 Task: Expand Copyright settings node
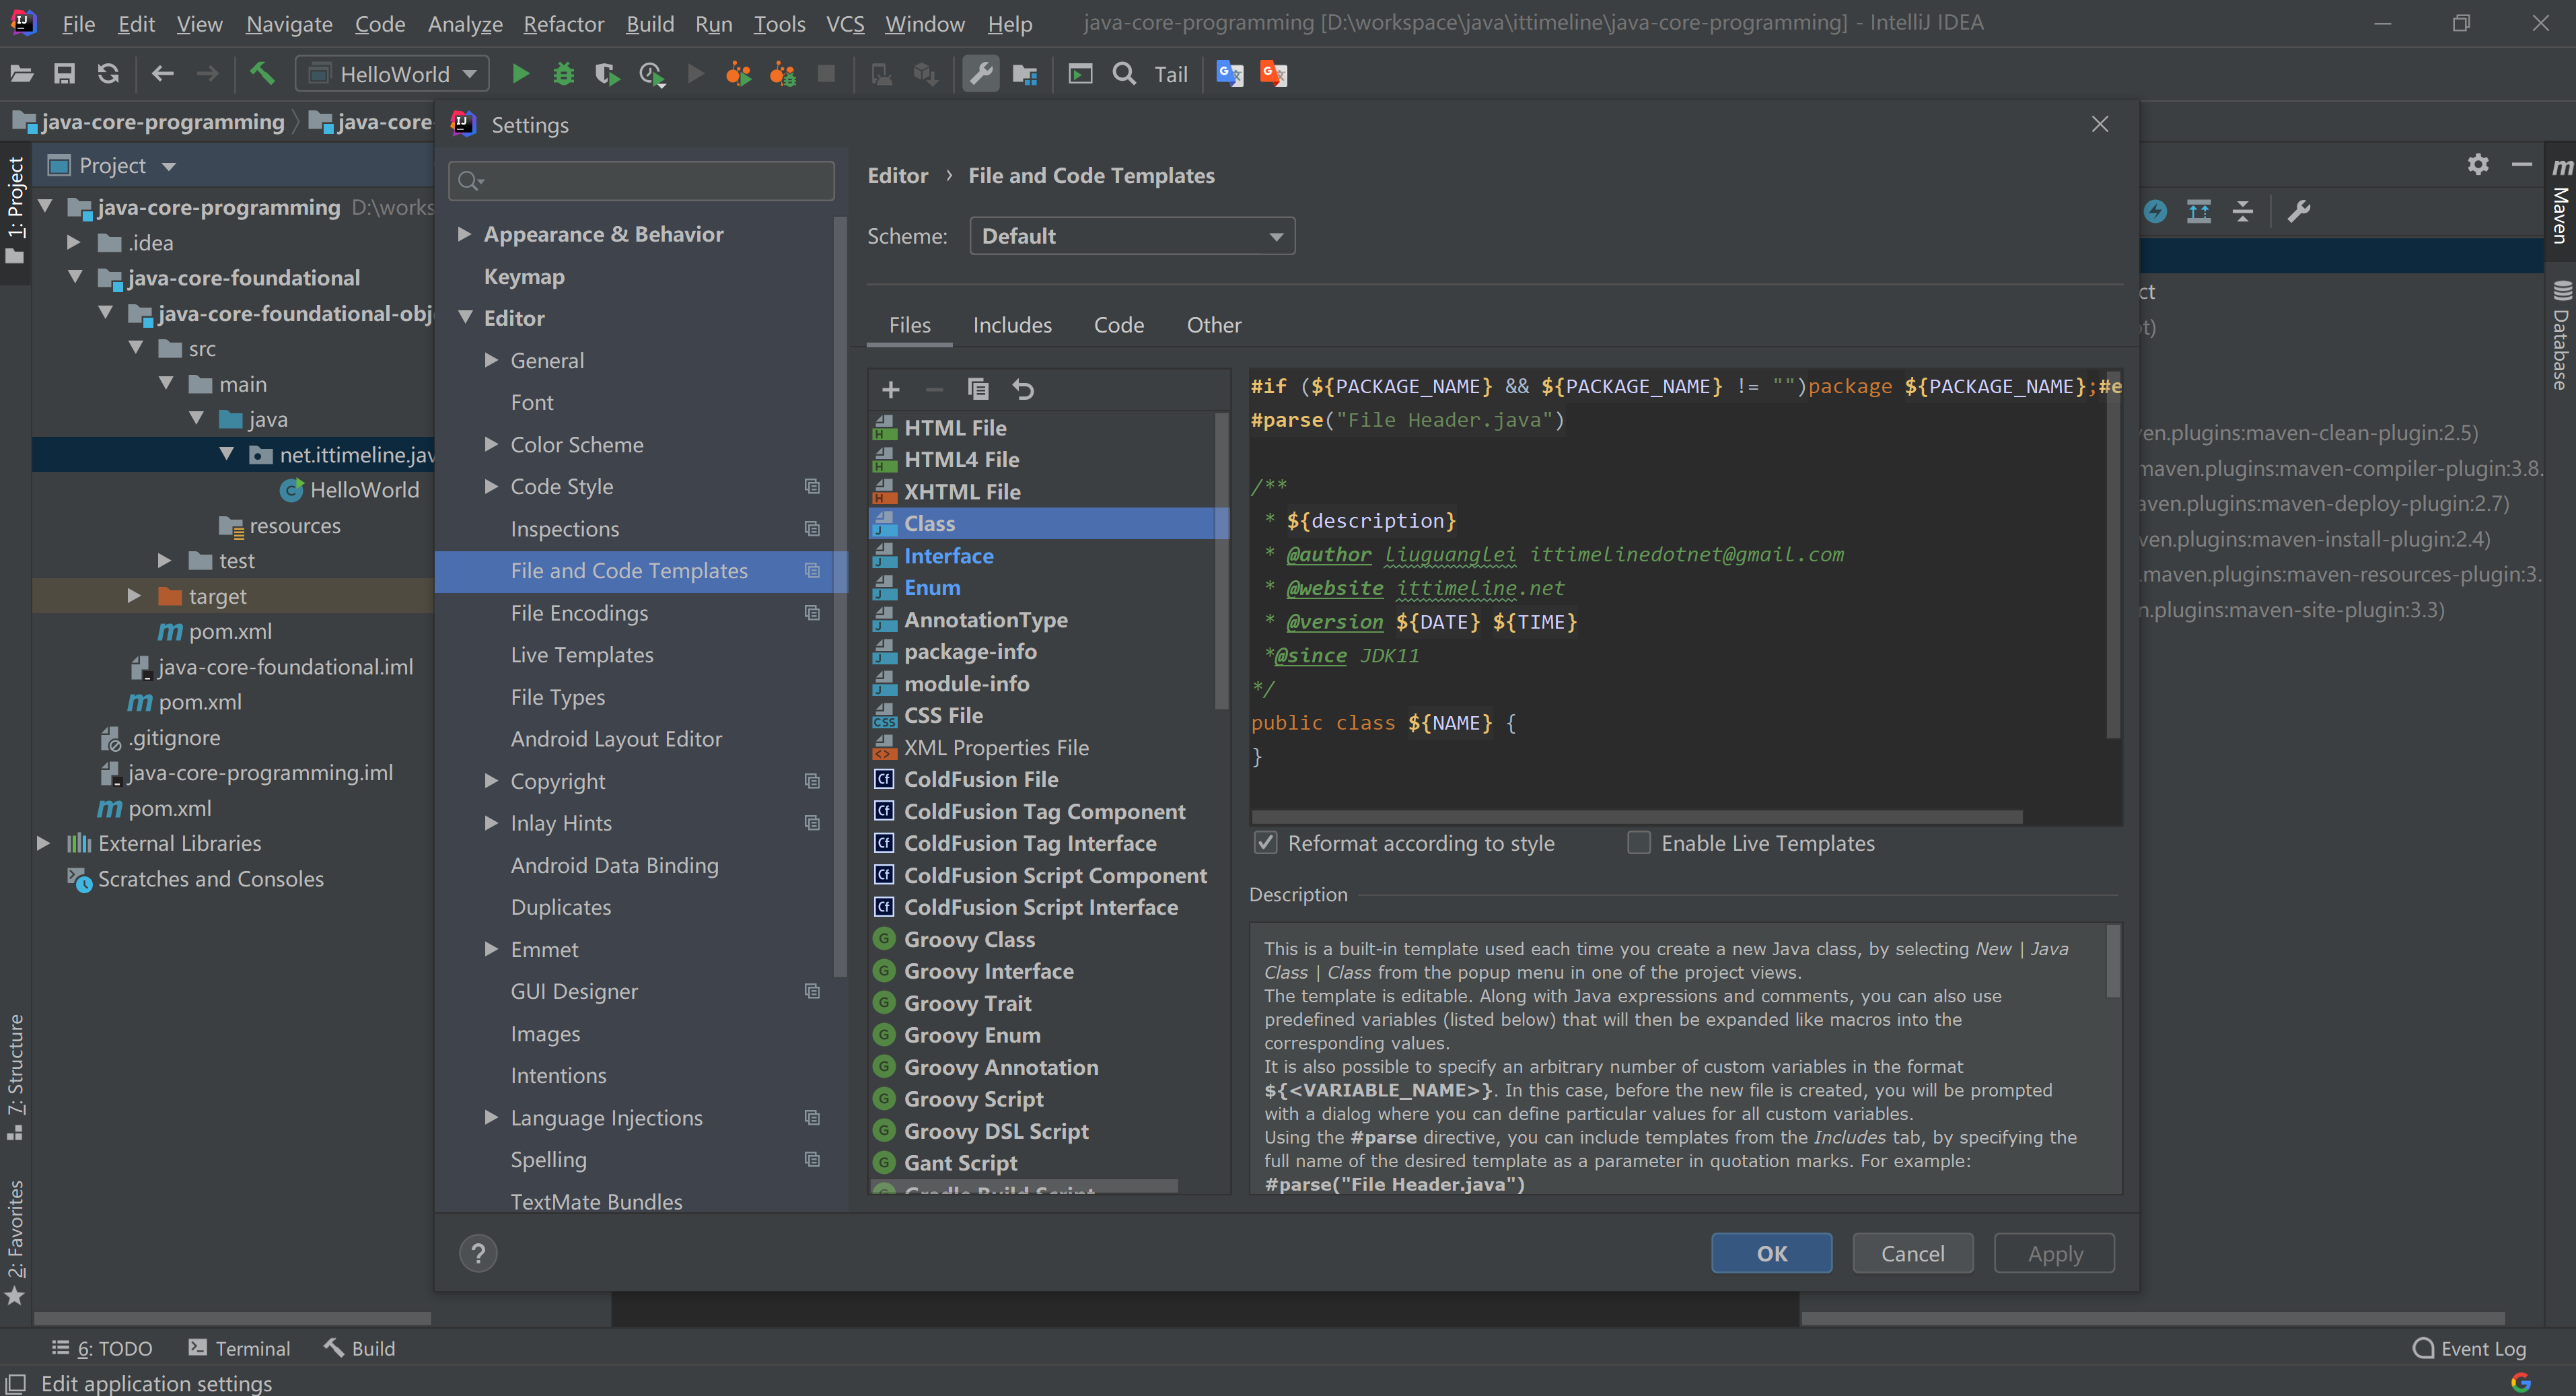point(491,781)
